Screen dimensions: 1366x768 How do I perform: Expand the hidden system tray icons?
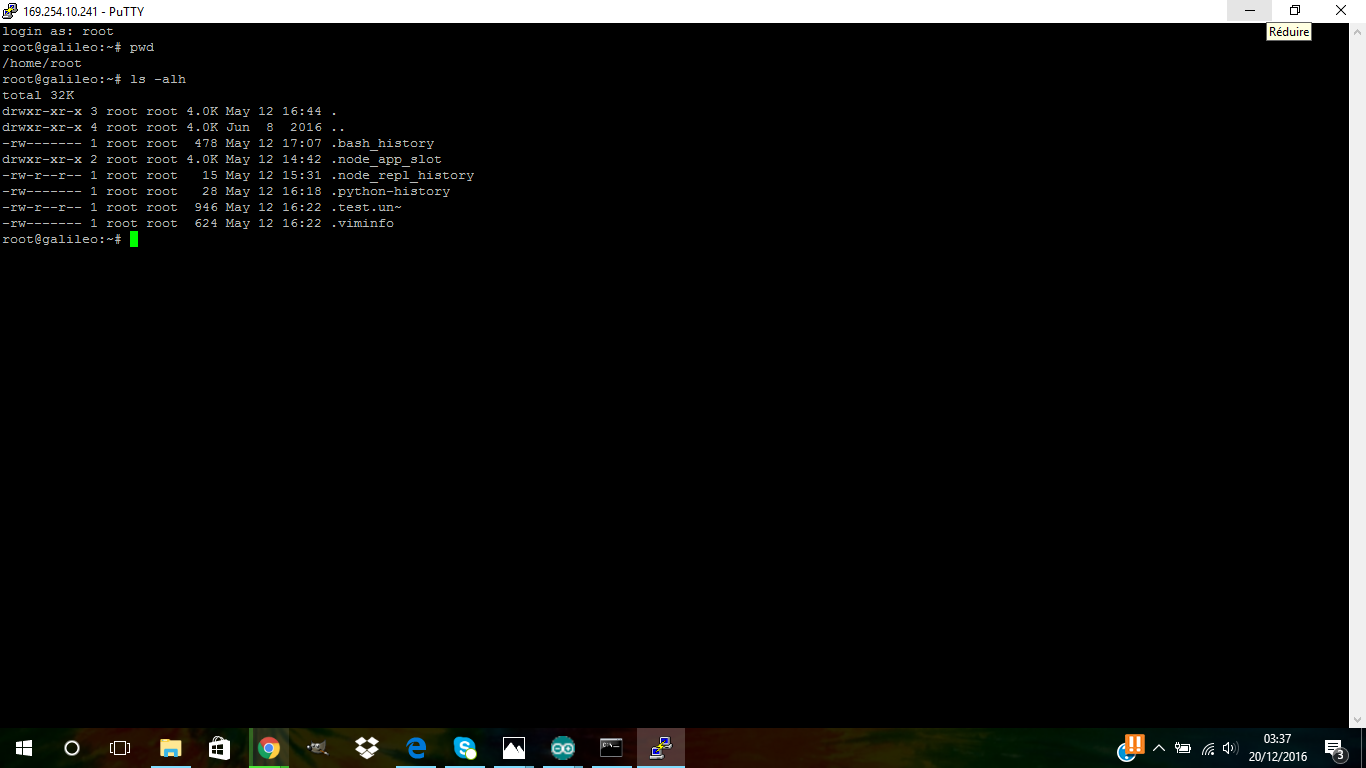tap(1159, 748)
